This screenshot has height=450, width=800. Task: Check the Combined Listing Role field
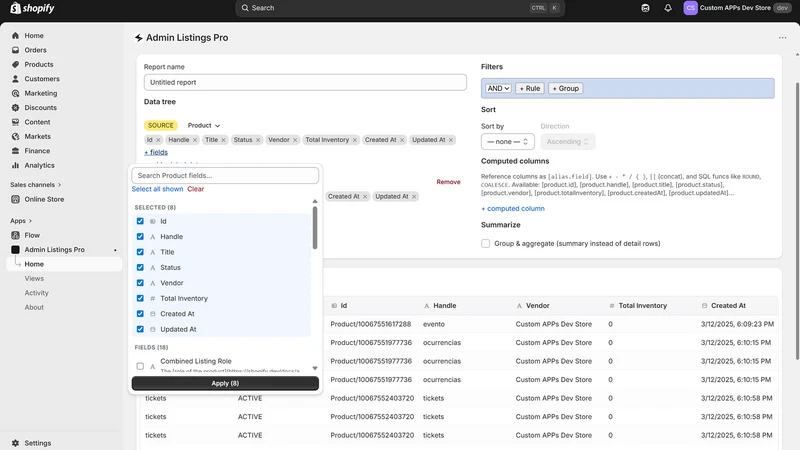tap(140, 366)
